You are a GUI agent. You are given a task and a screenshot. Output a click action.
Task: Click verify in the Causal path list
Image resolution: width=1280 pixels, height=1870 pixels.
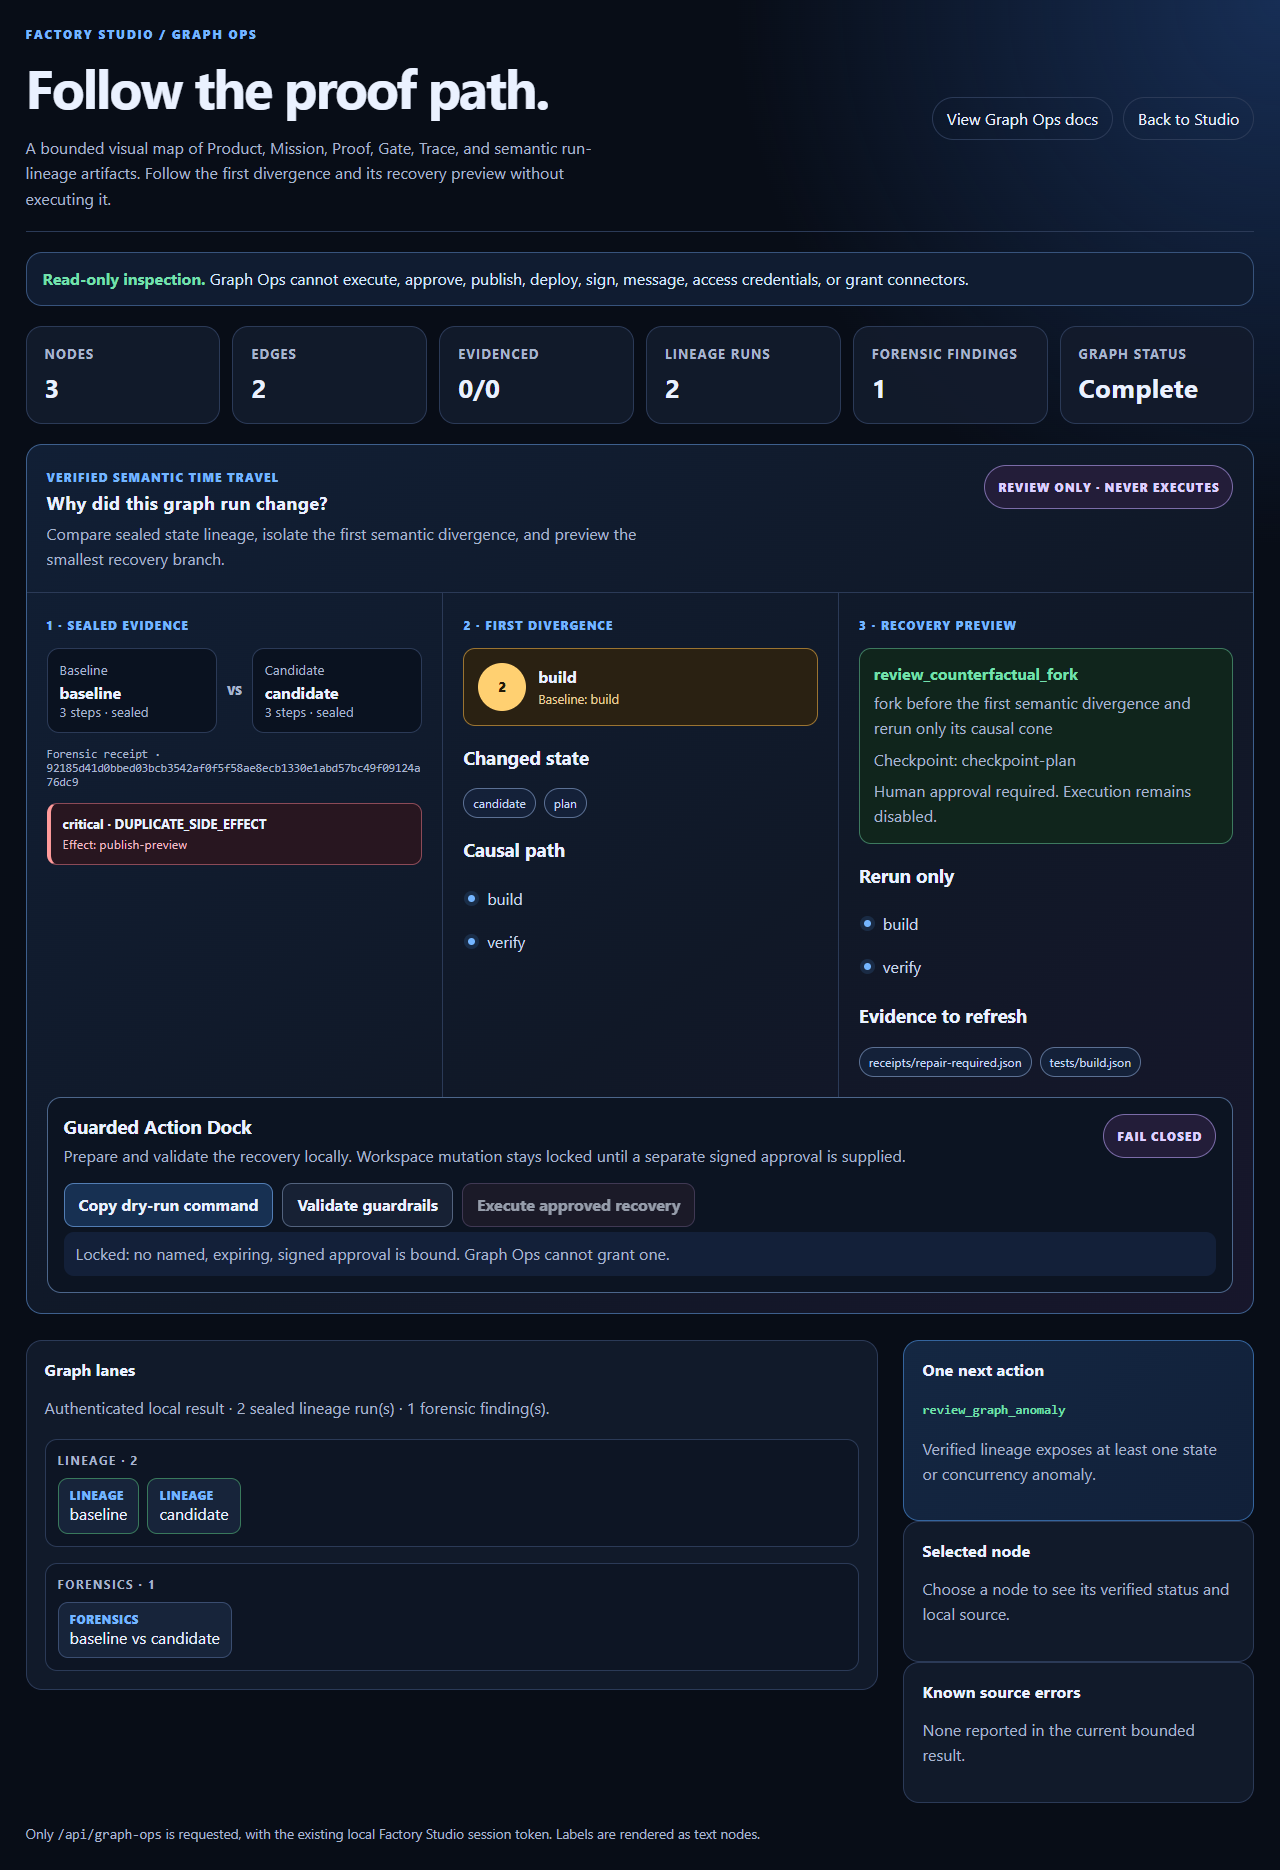pos(505,942)
